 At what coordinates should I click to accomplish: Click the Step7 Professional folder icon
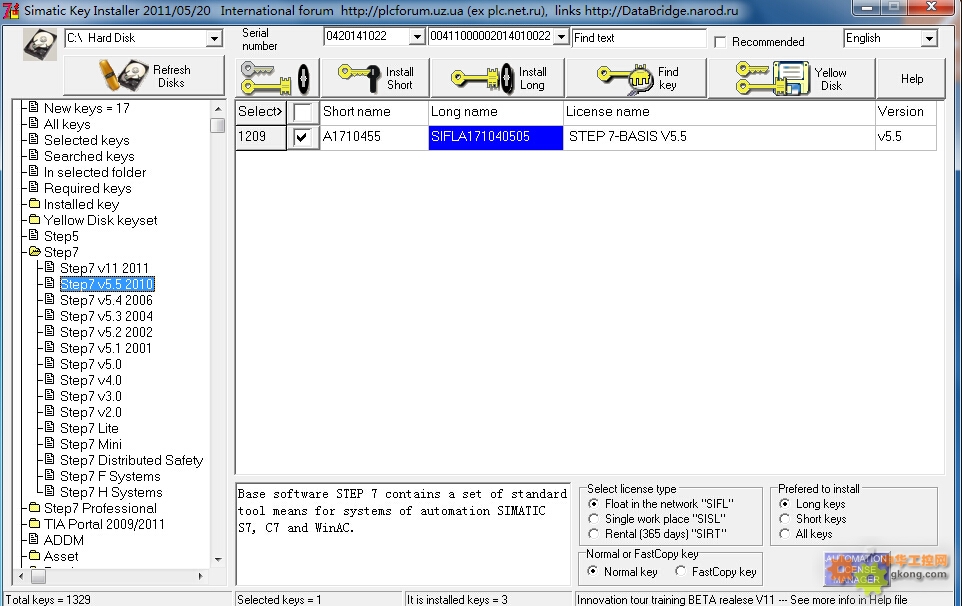(35, 507)
